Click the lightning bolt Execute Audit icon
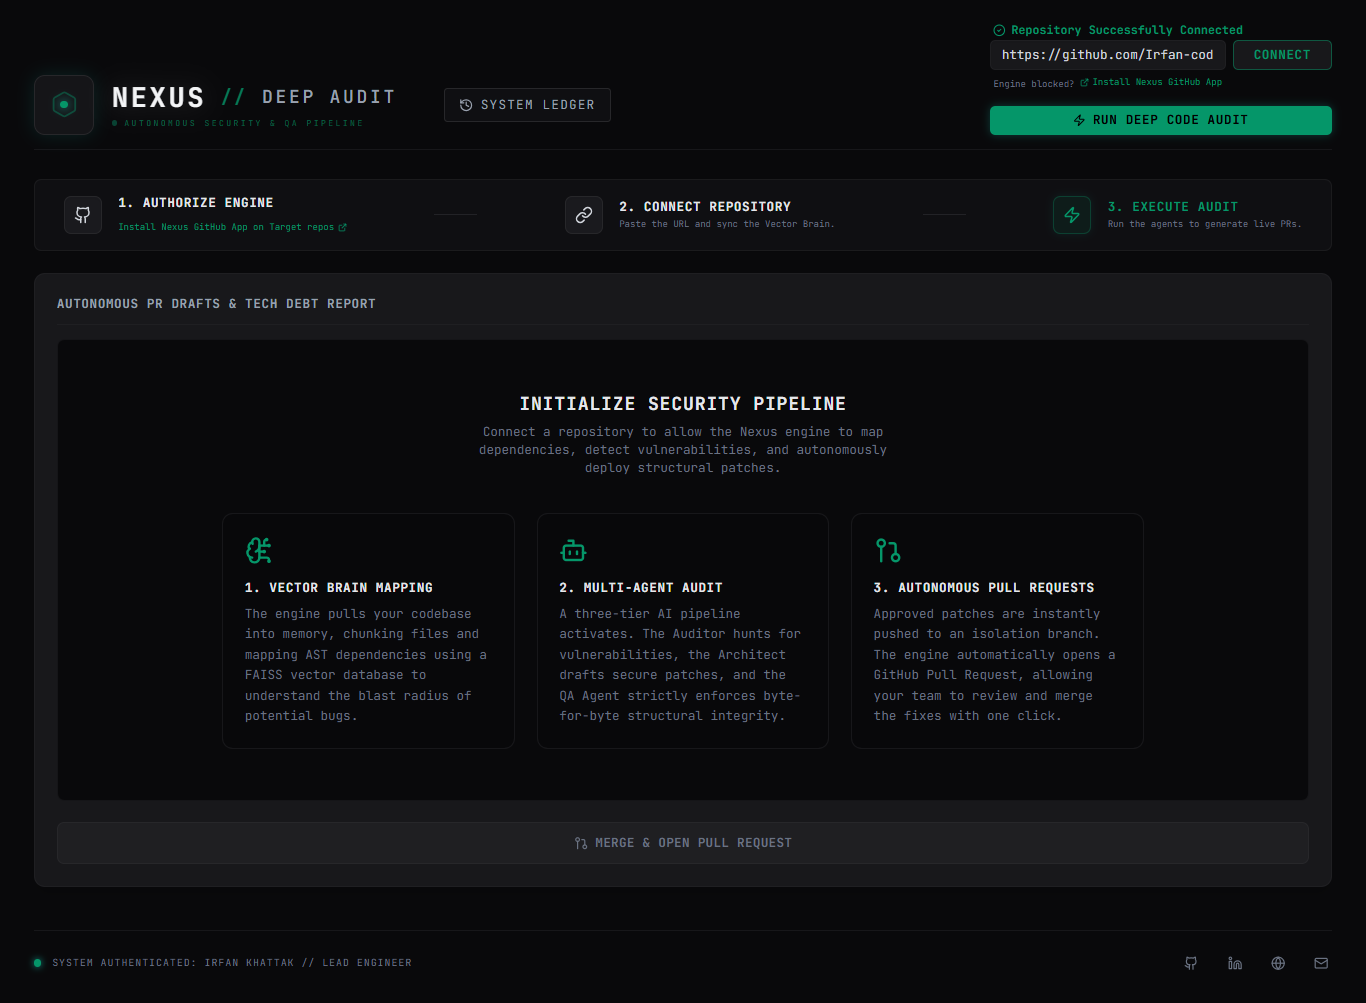This screenshot has width=1366, height=1003. 1072,215
